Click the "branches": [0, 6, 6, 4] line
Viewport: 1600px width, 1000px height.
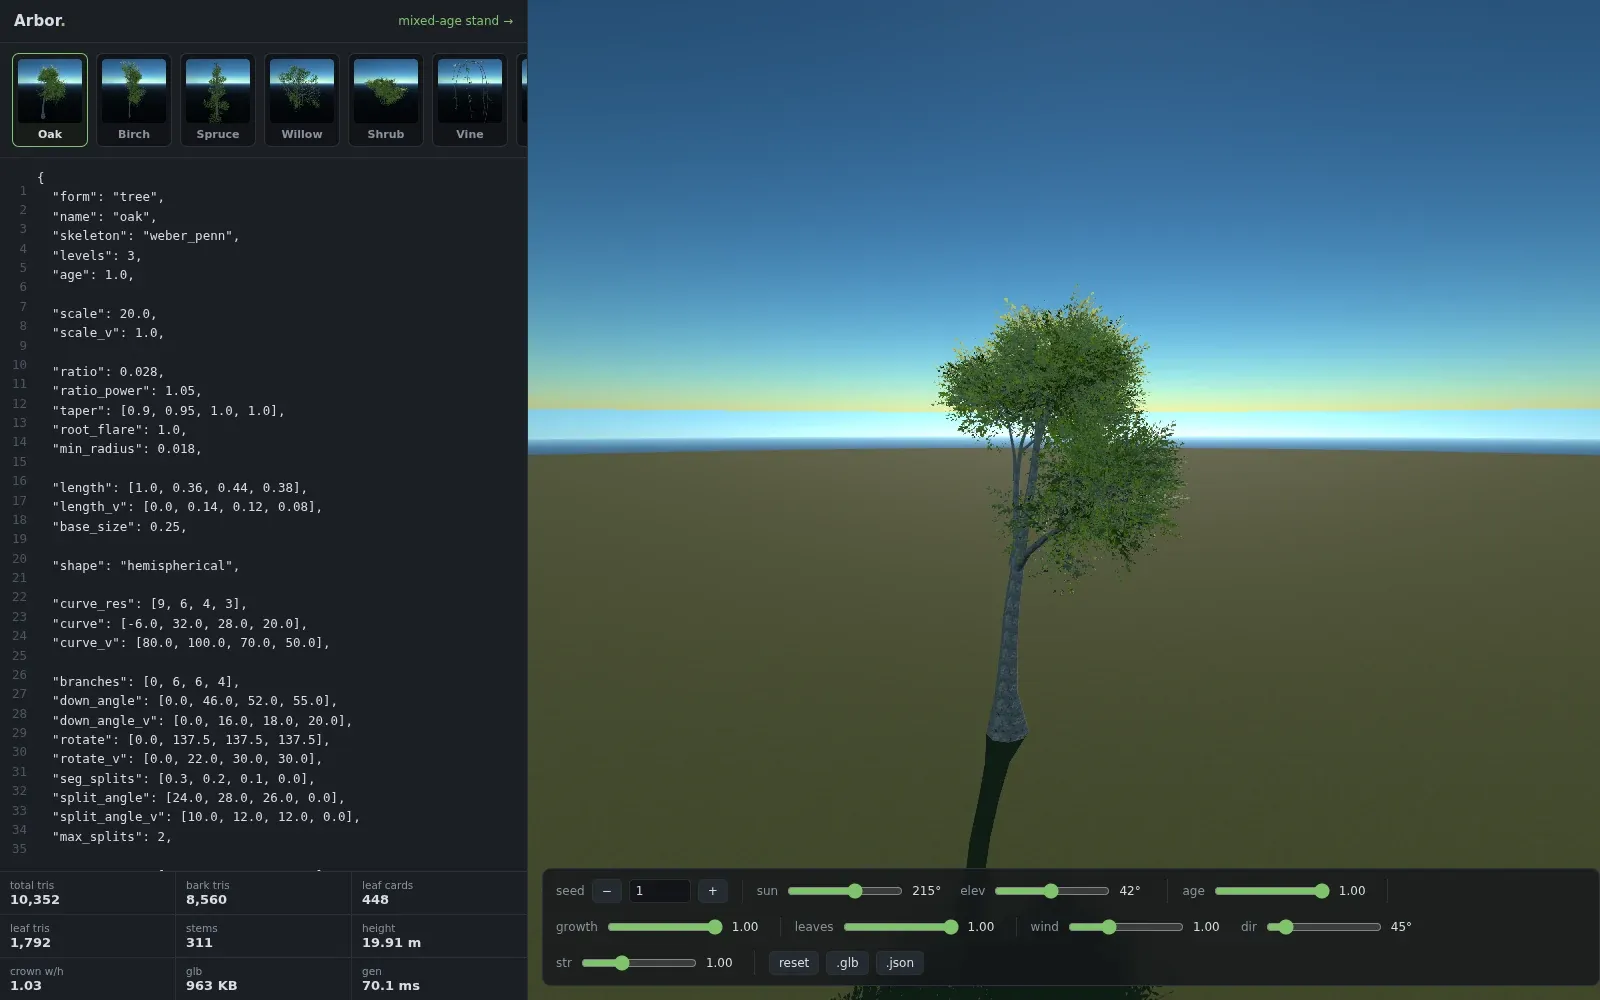coord(146,682)
